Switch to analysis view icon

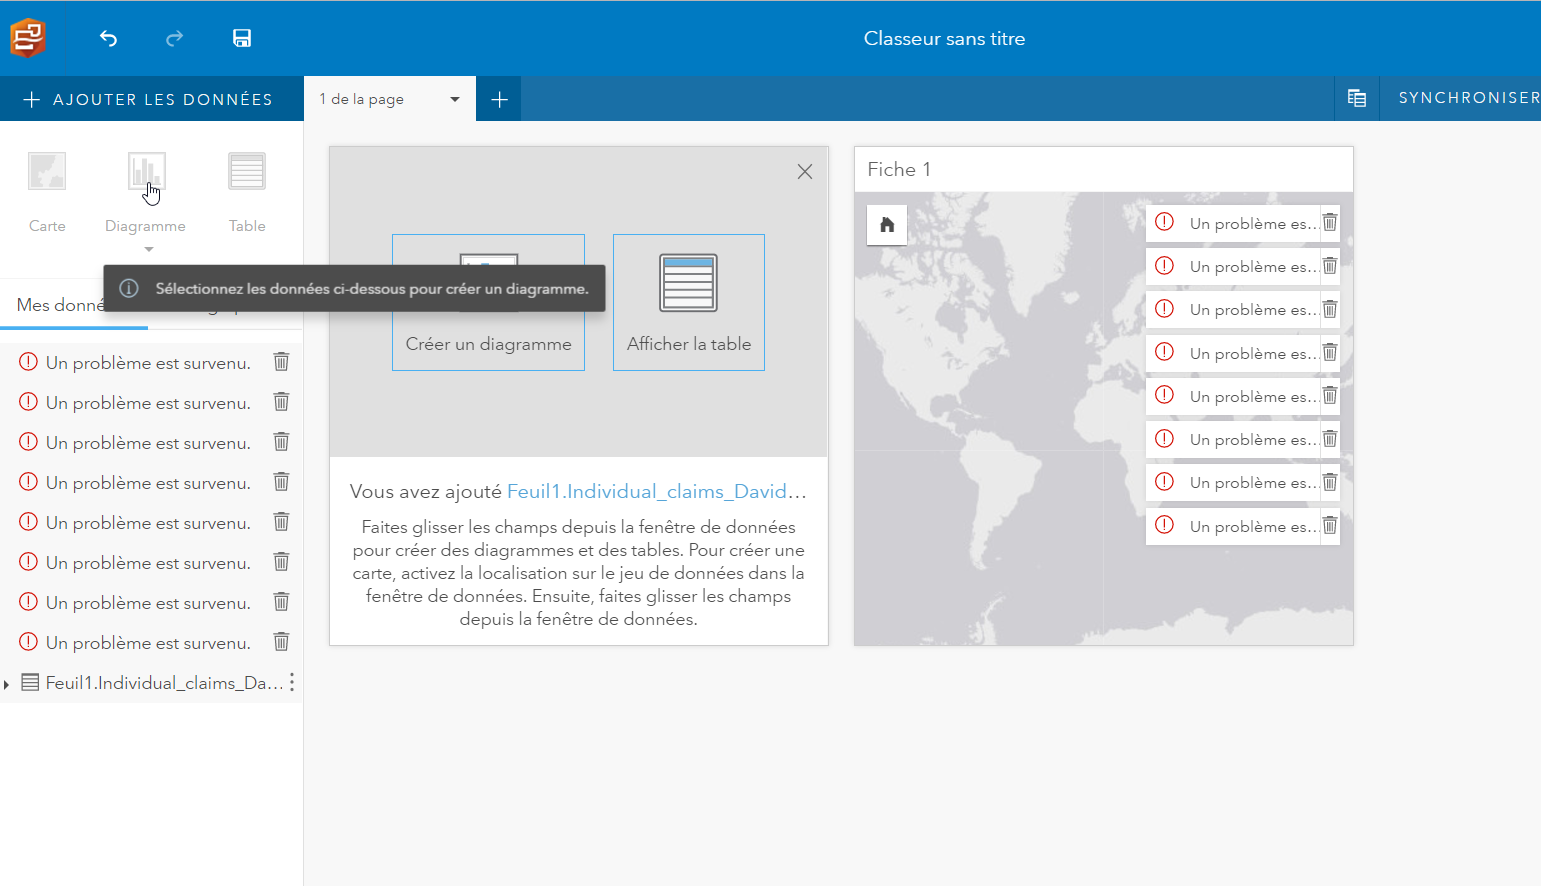1357,98
